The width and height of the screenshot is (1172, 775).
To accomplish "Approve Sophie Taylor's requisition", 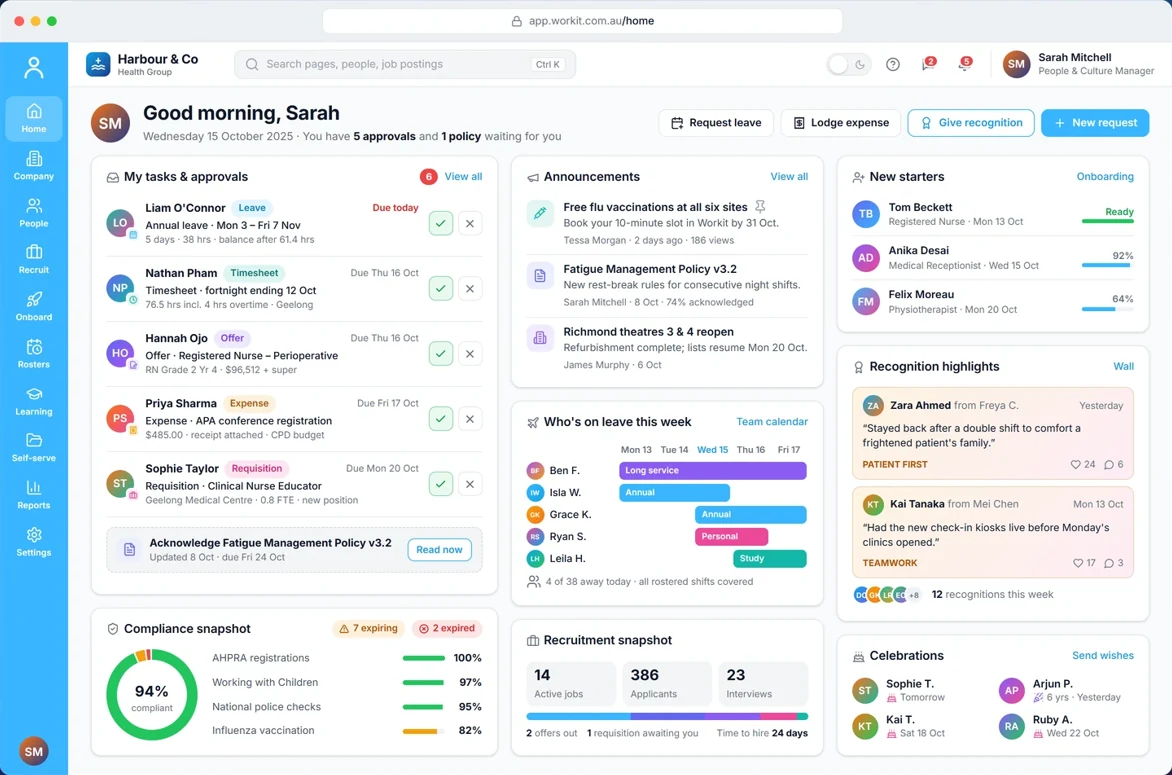I will point(441,484).
